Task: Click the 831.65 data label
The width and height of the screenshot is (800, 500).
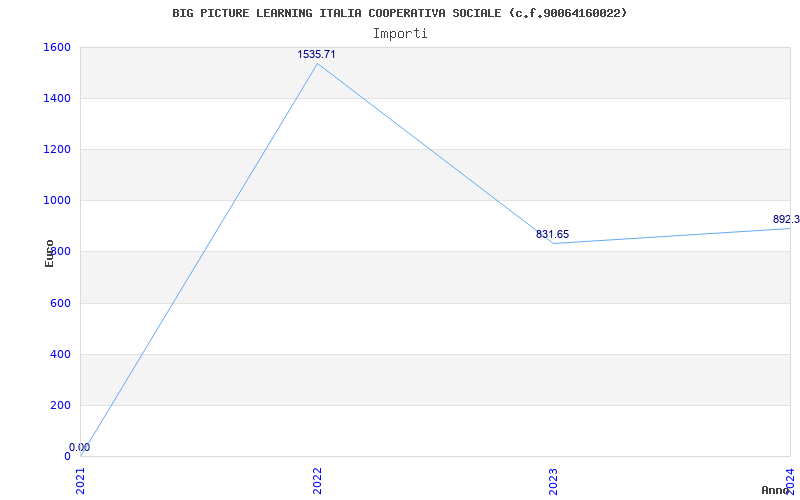Action: [x=552, y=235]
